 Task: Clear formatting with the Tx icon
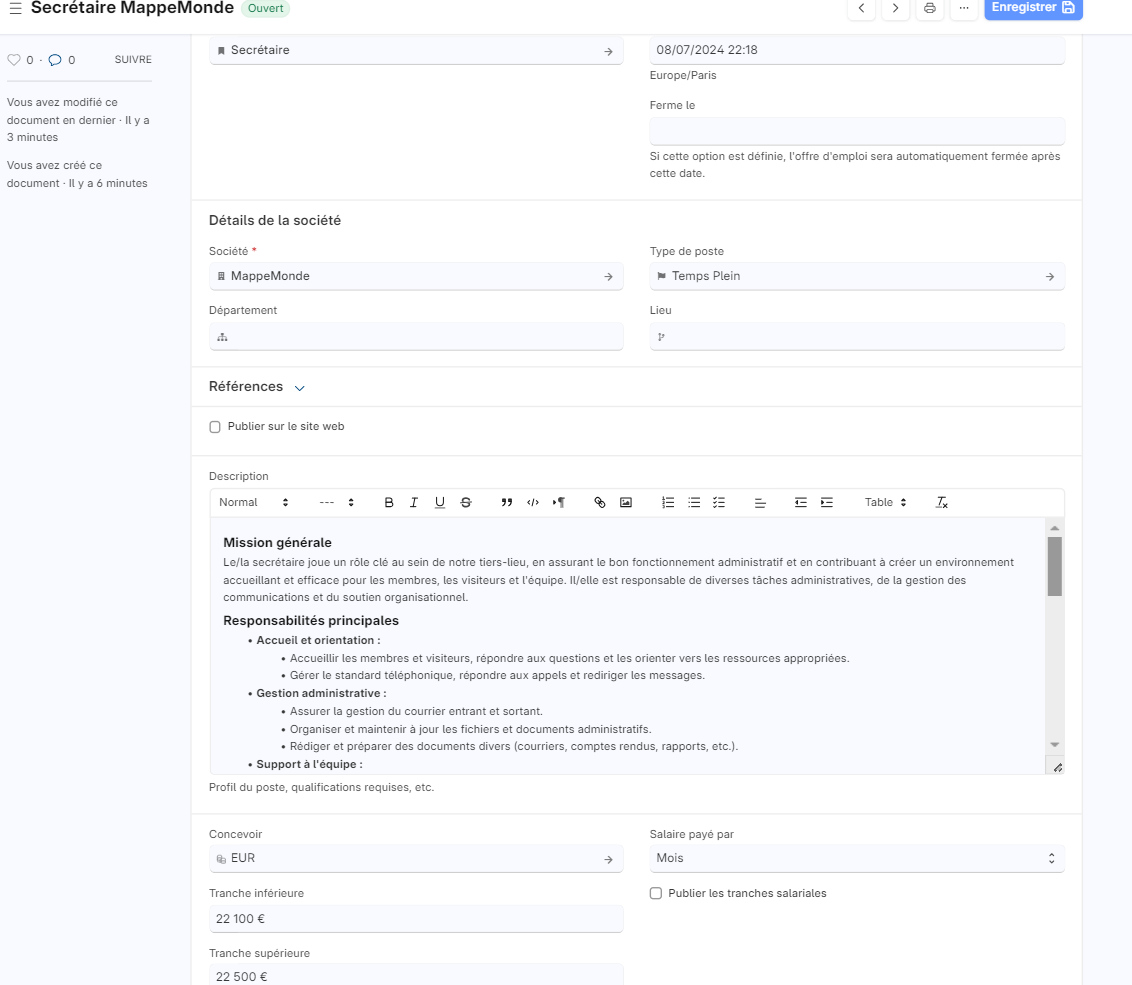click(941, 502)
